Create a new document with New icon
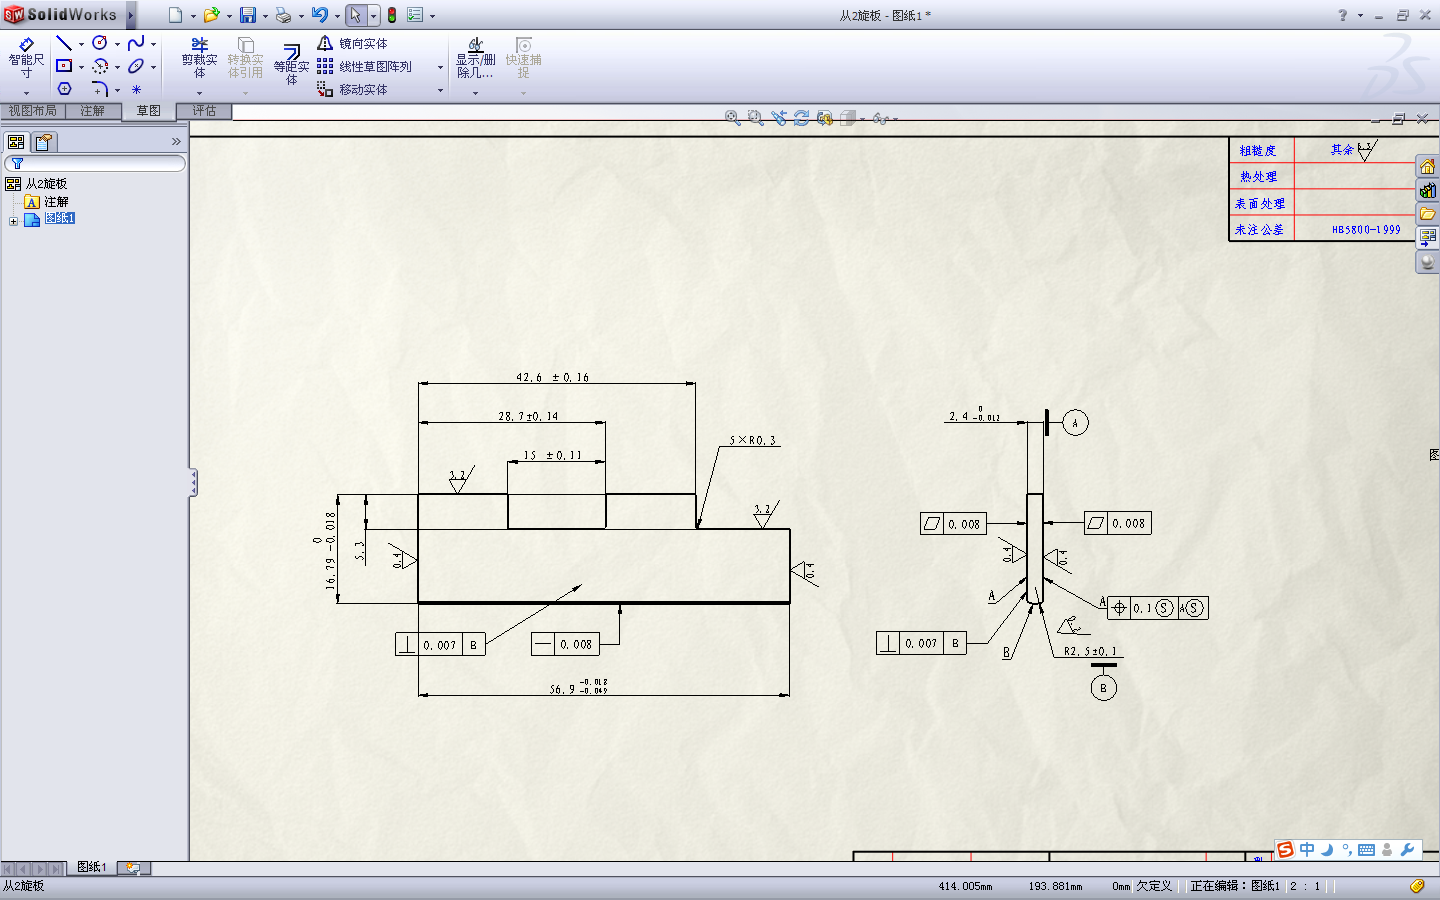 (175, 15)
